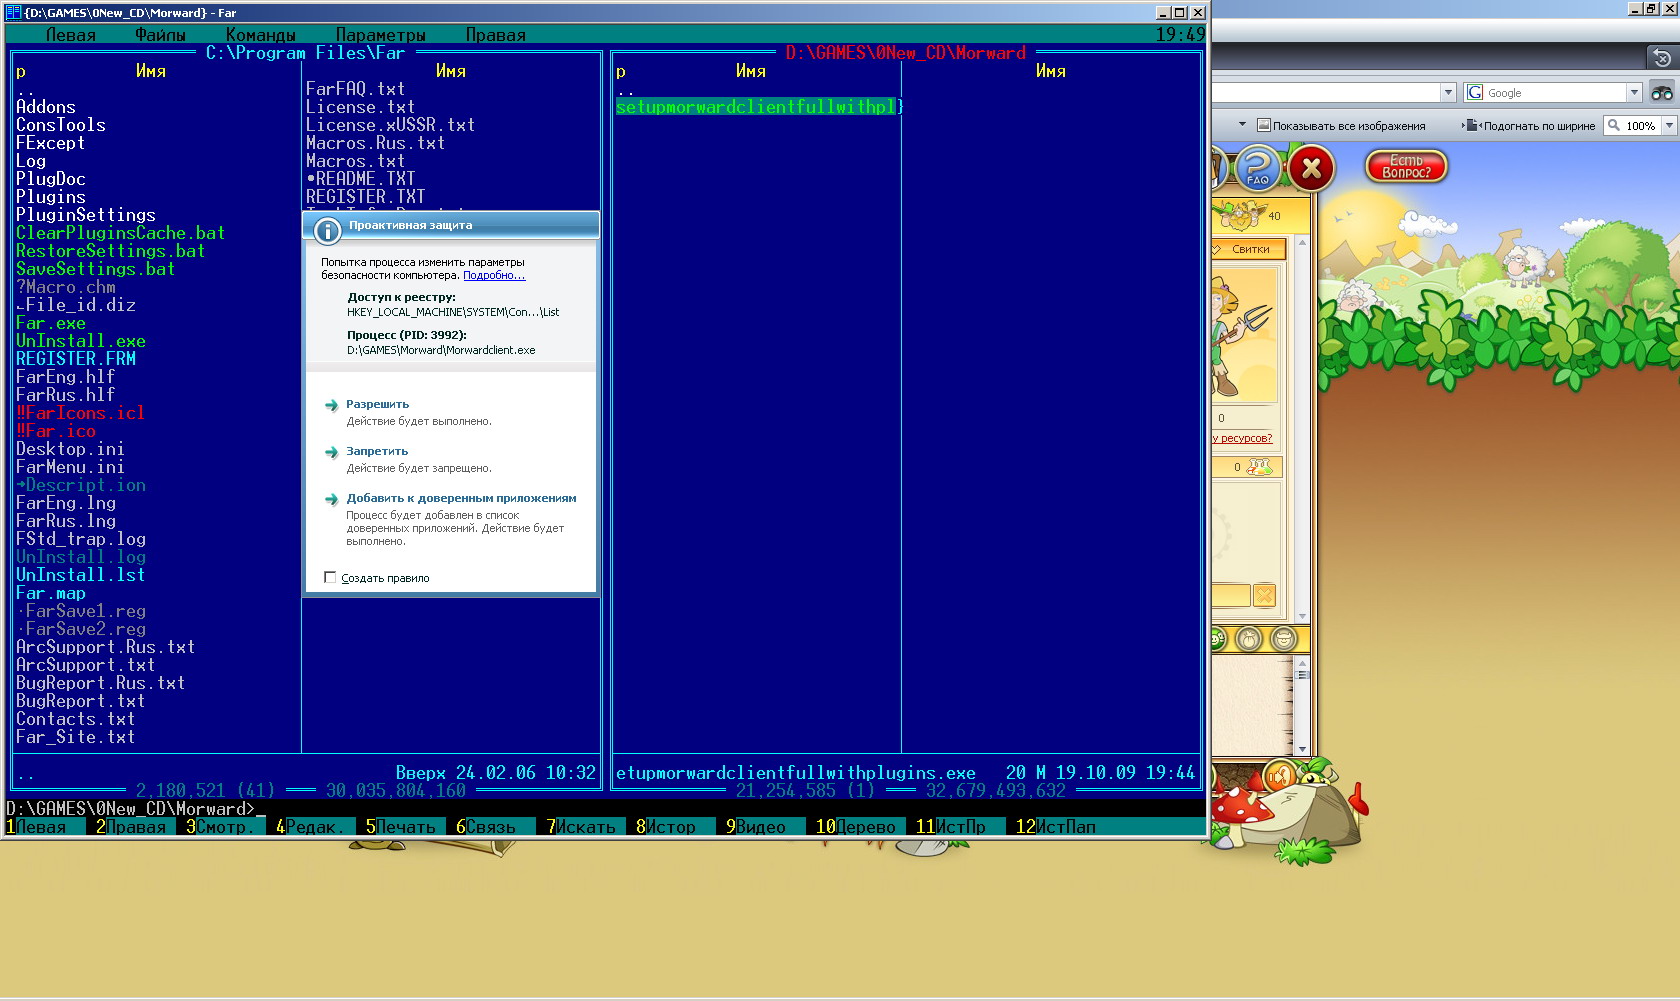Click Разрешить to allow the action

coord(377,404)
